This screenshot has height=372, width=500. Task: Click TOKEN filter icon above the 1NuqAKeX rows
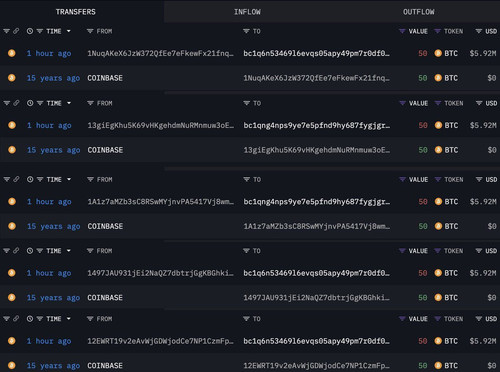pos(438,31)
